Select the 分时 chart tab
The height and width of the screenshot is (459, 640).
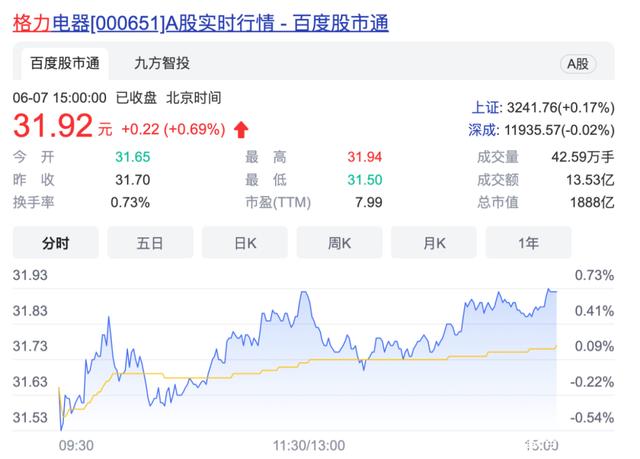56,243
